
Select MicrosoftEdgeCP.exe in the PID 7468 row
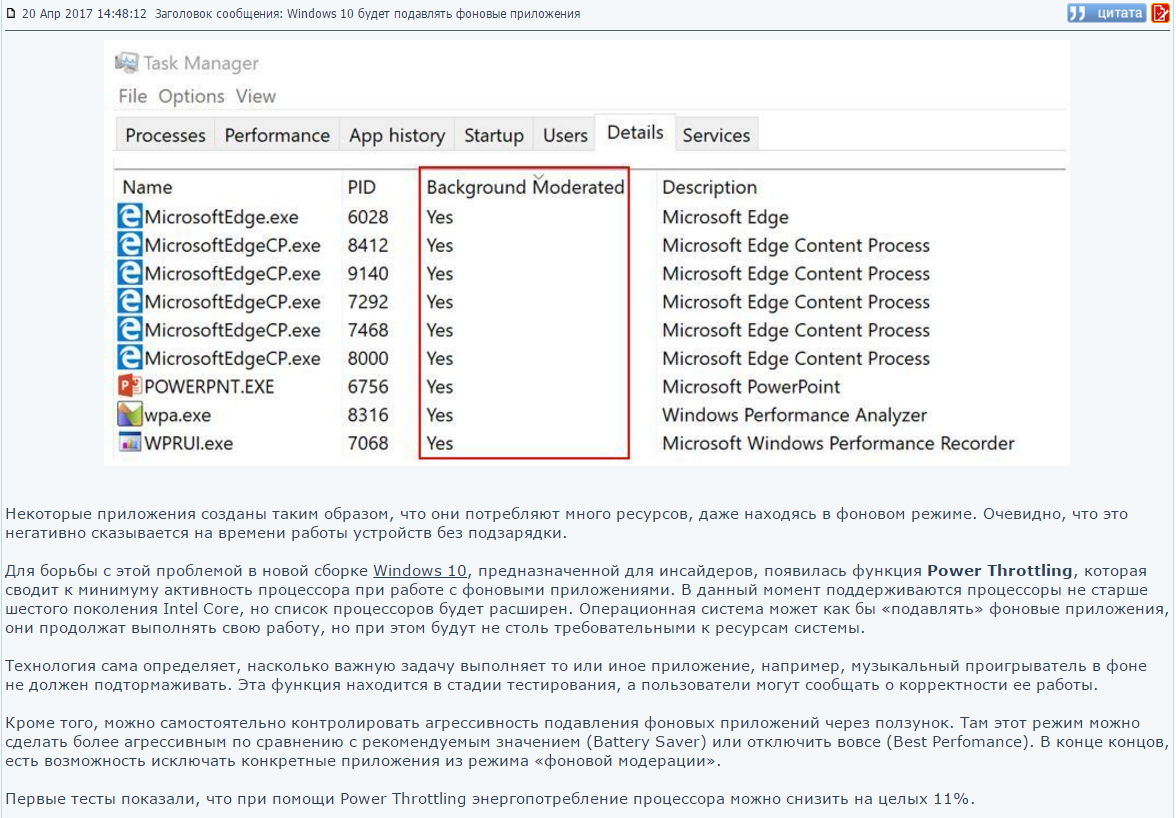232,331
